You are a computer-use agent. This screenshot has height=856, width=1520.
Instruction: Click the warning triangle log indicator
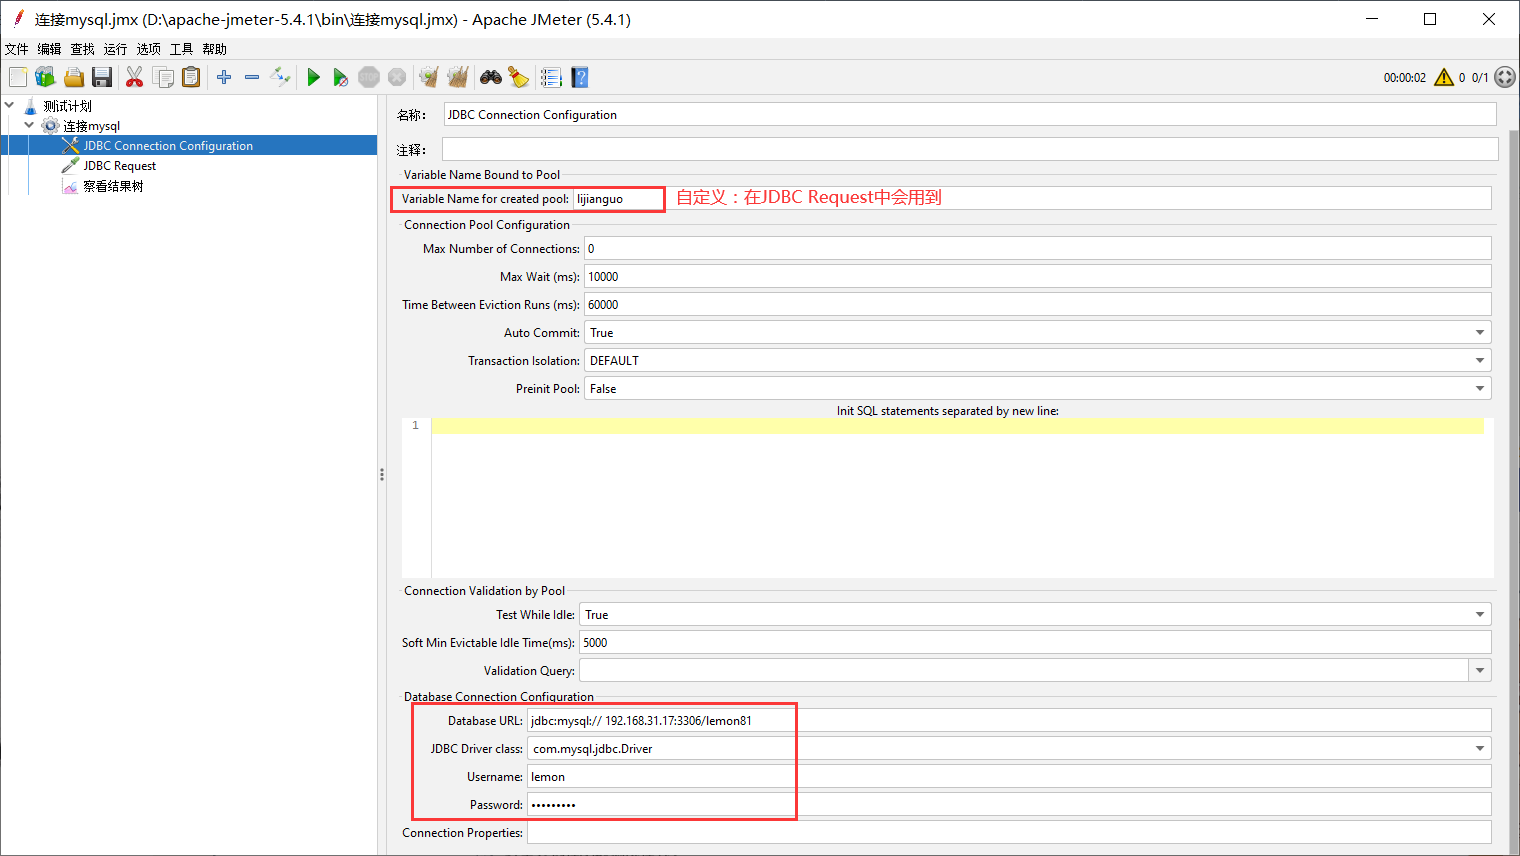click(x=1444, y=78)
